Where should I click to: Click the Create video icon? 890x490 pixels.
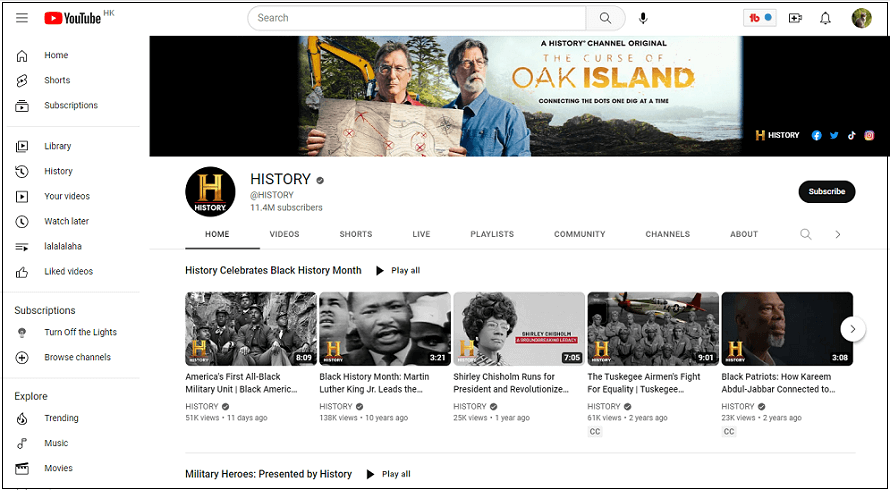[795, 18]
